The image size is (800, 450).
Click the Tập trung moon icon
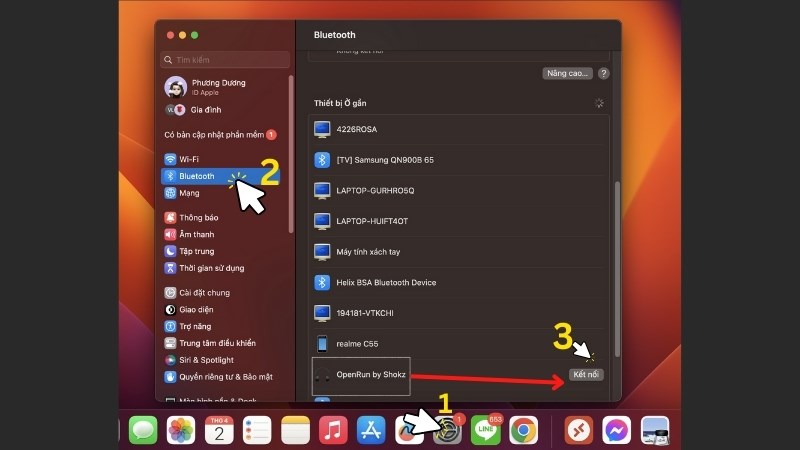[170, 251]
